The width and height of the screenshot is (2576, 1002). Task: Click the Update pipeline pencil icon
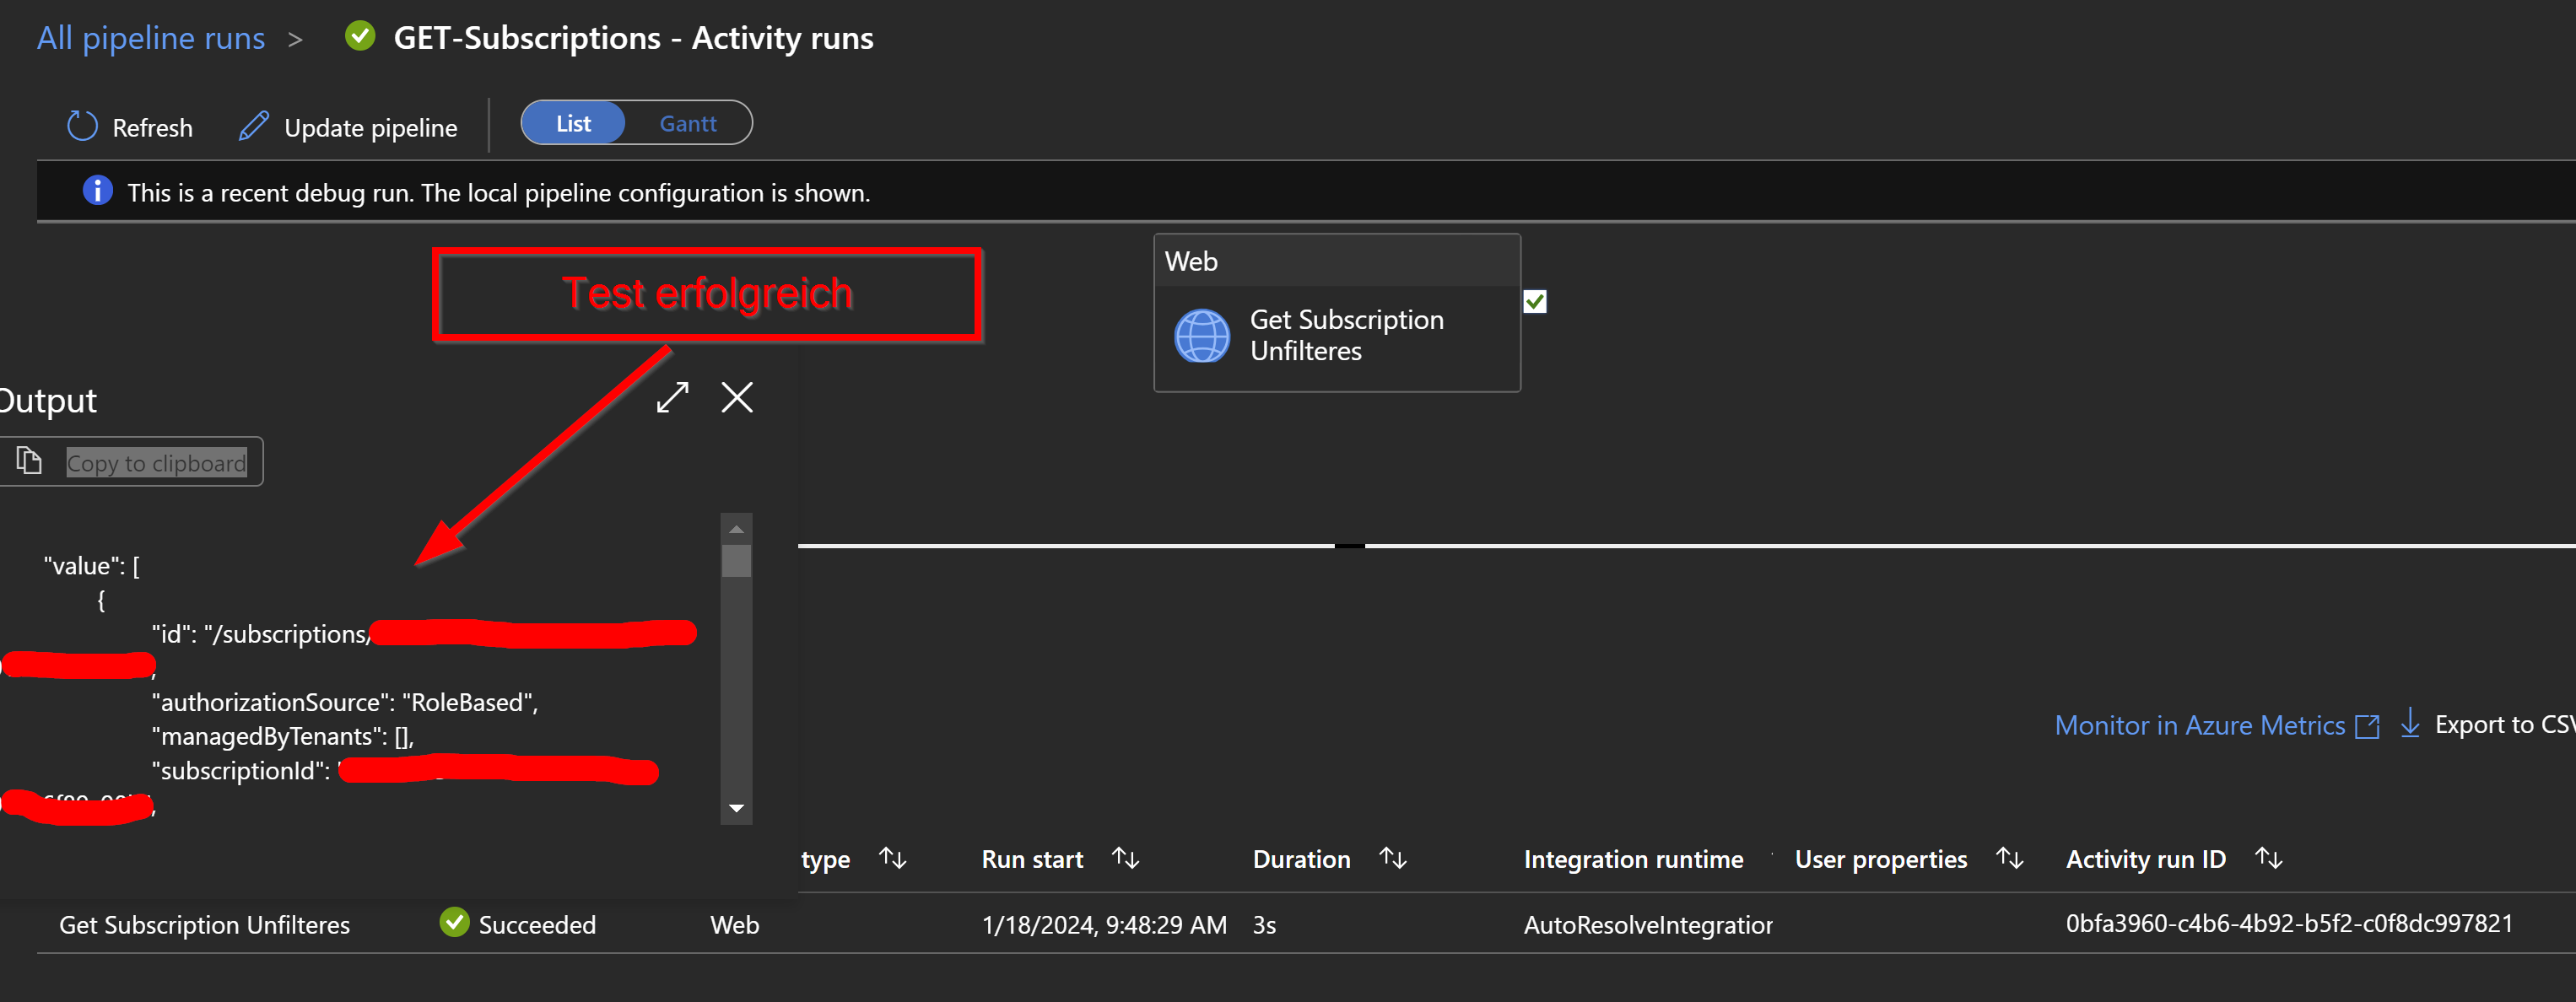[254, 126]
